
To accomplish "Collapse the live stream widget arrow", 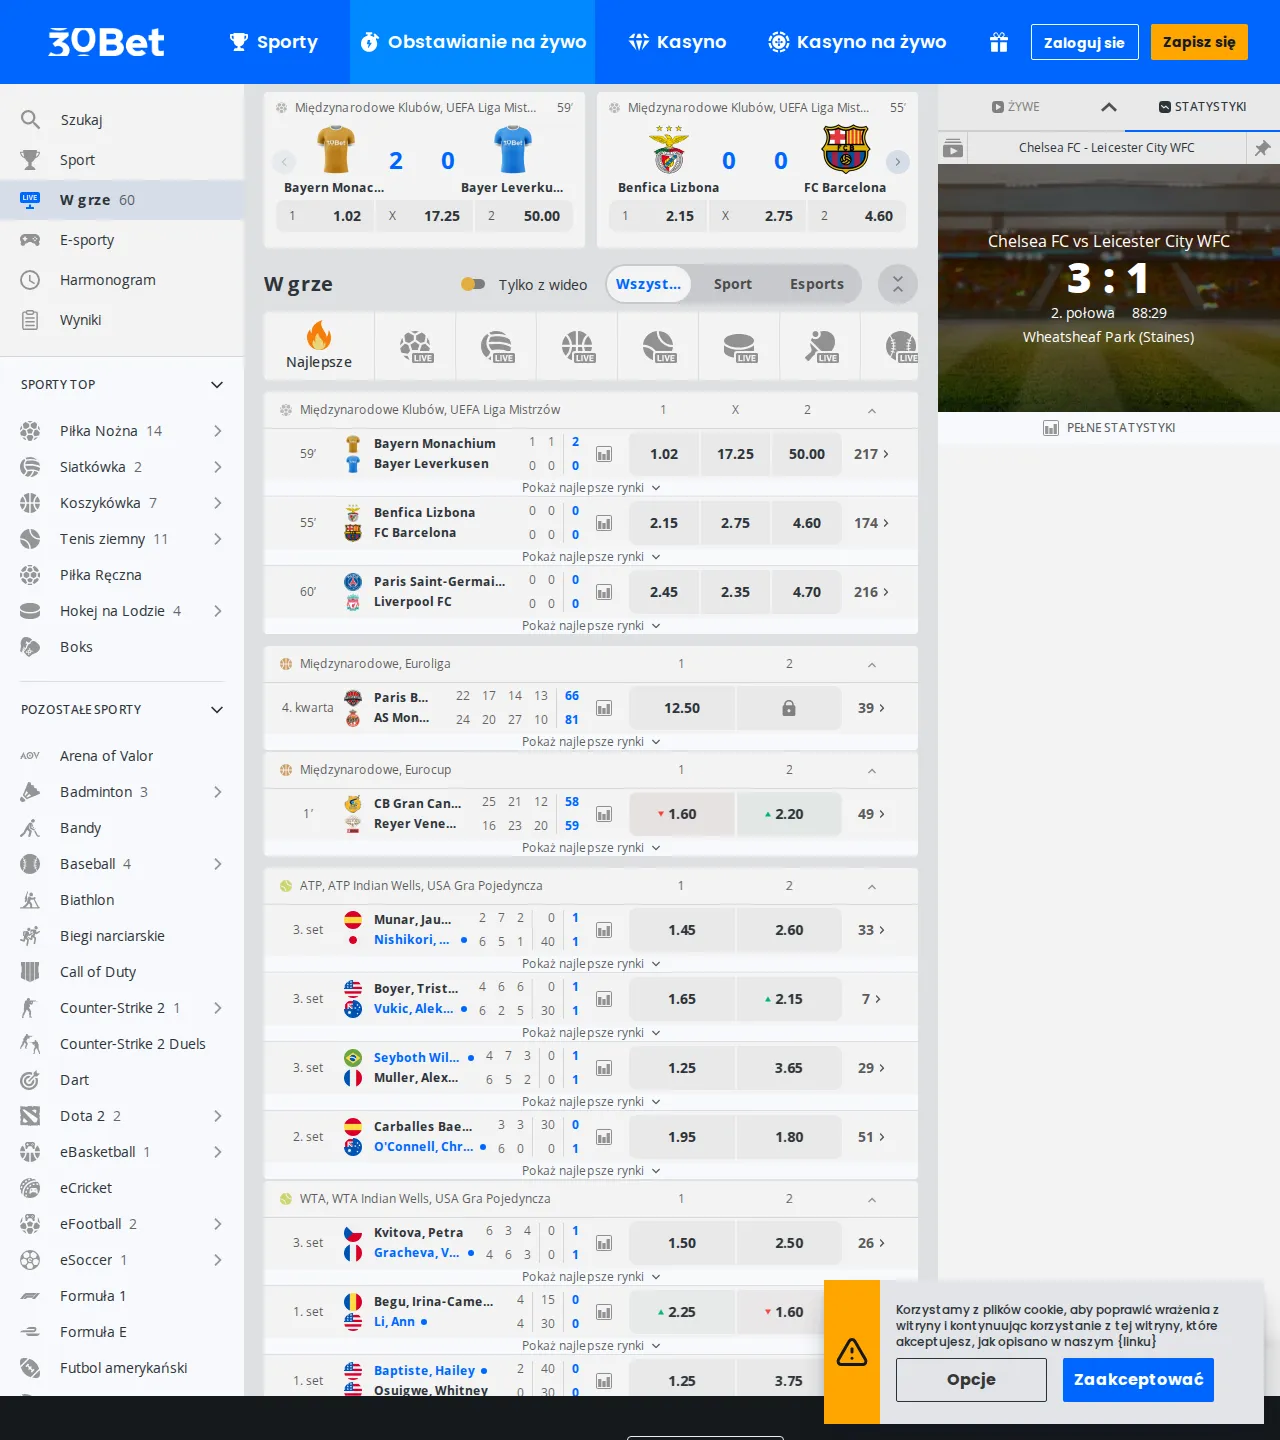I will 1108,107.
